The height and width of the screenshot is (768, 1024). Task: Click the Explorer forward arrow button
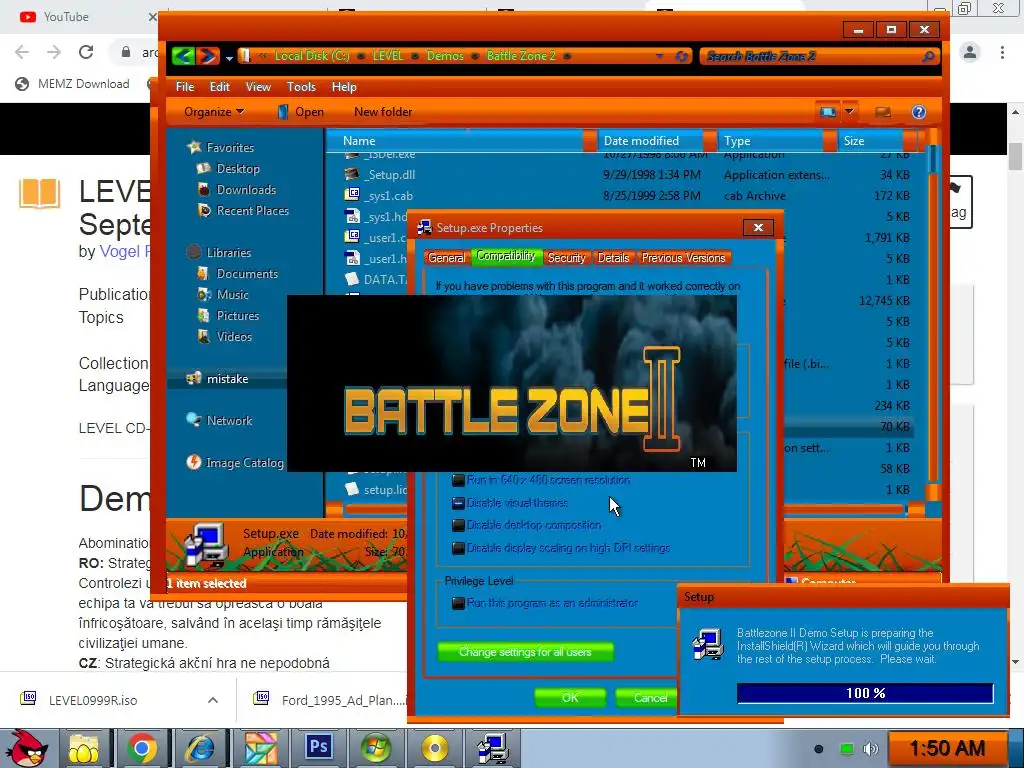208,56
